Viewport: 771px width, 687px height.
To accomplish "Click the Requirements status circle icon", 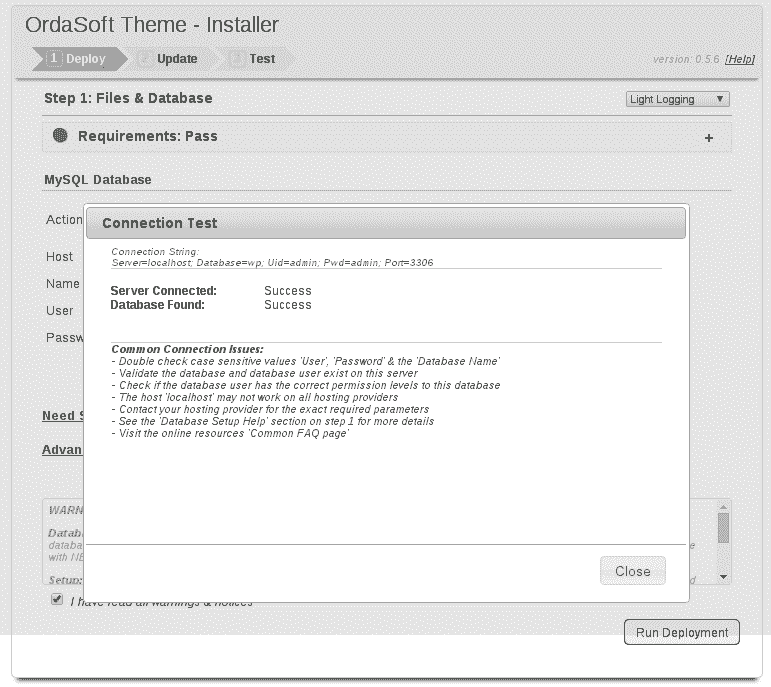I will [x=60, y=136].
